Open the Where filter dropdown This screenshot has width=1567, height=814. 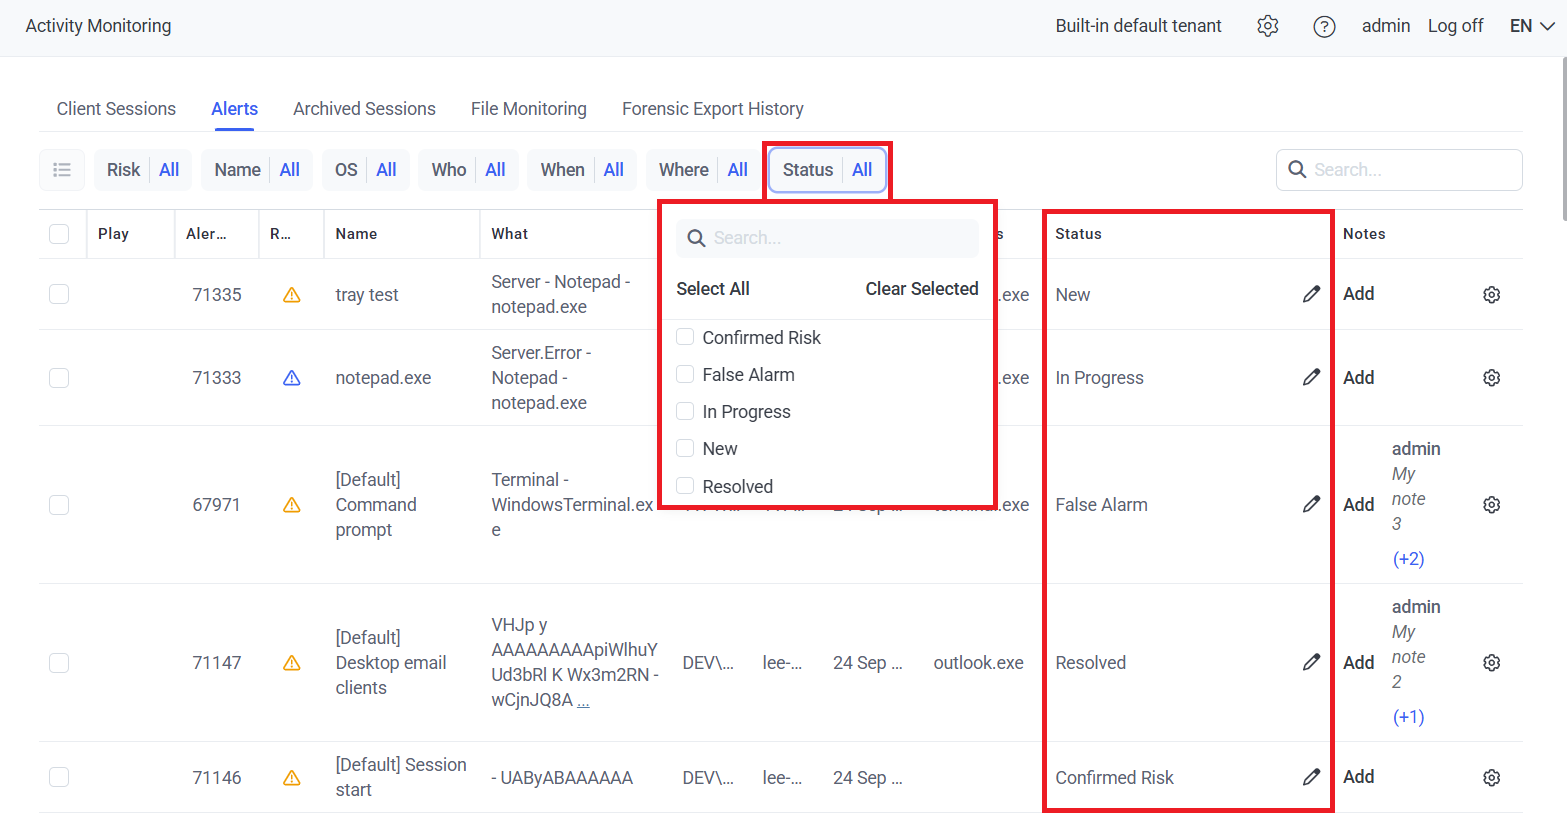coord(703,170)
